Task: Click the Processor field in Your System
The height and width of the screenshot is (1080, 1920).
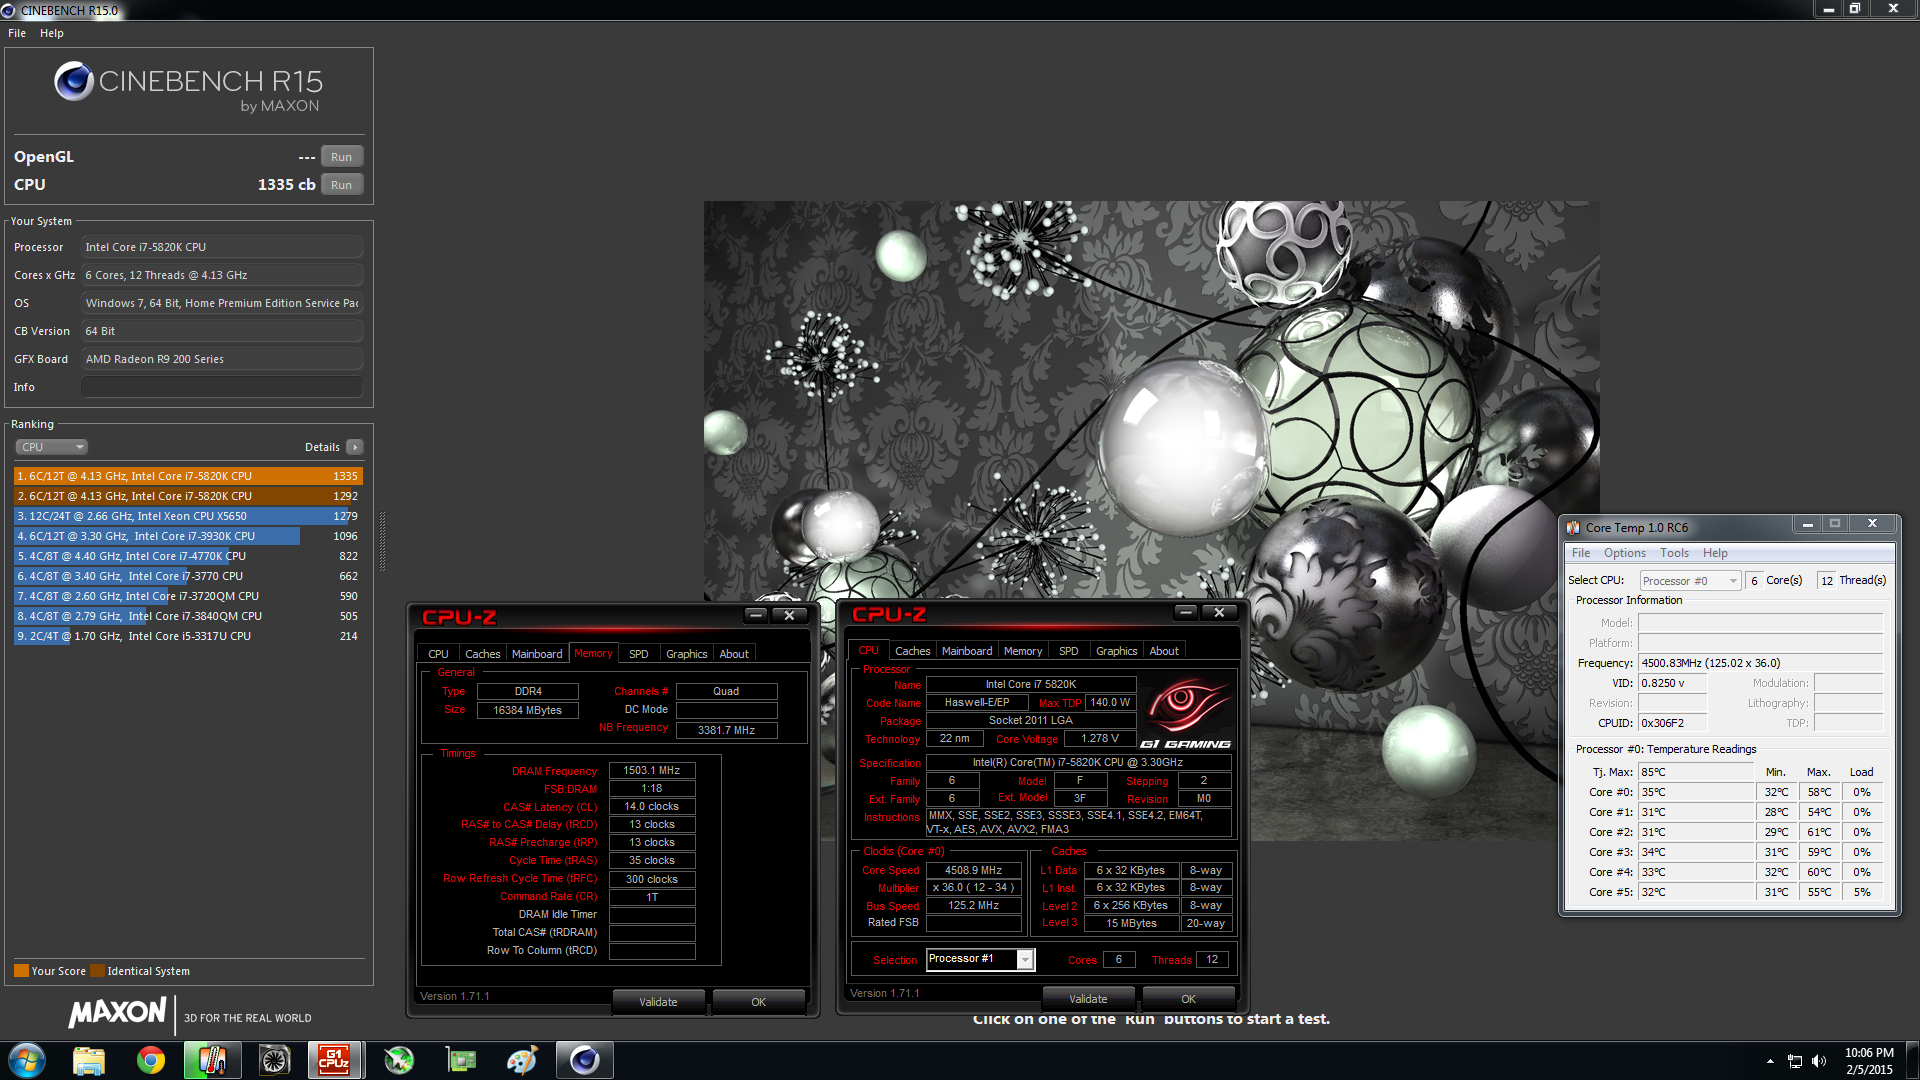Action: 222,247
